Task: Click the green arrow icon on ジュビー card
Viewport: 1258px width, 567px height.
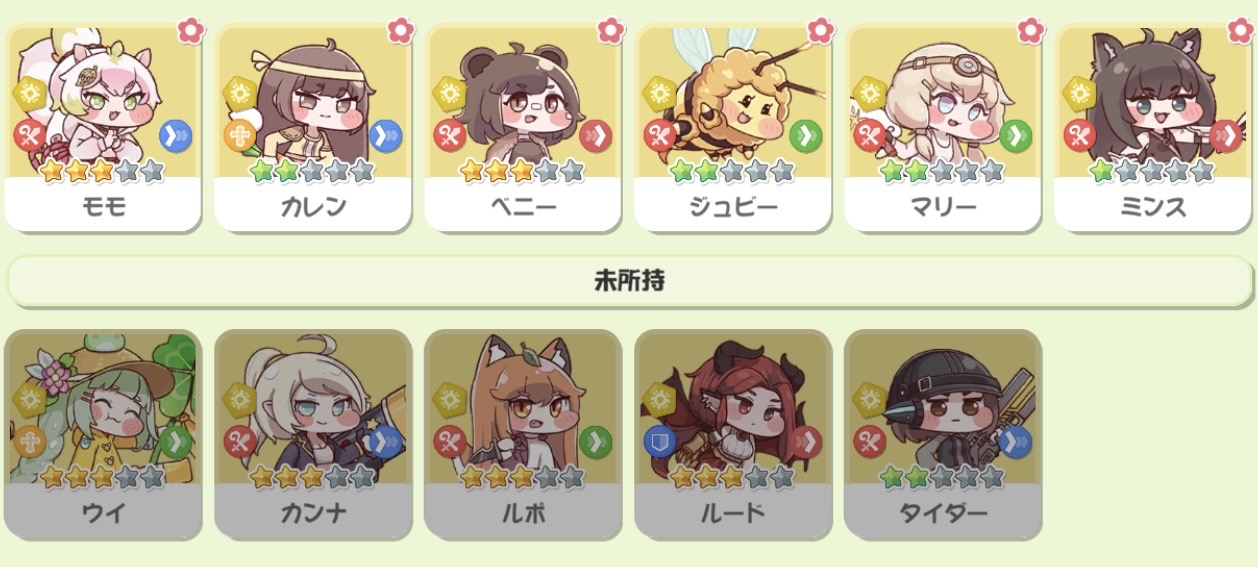Action: [x=805, y=135]
